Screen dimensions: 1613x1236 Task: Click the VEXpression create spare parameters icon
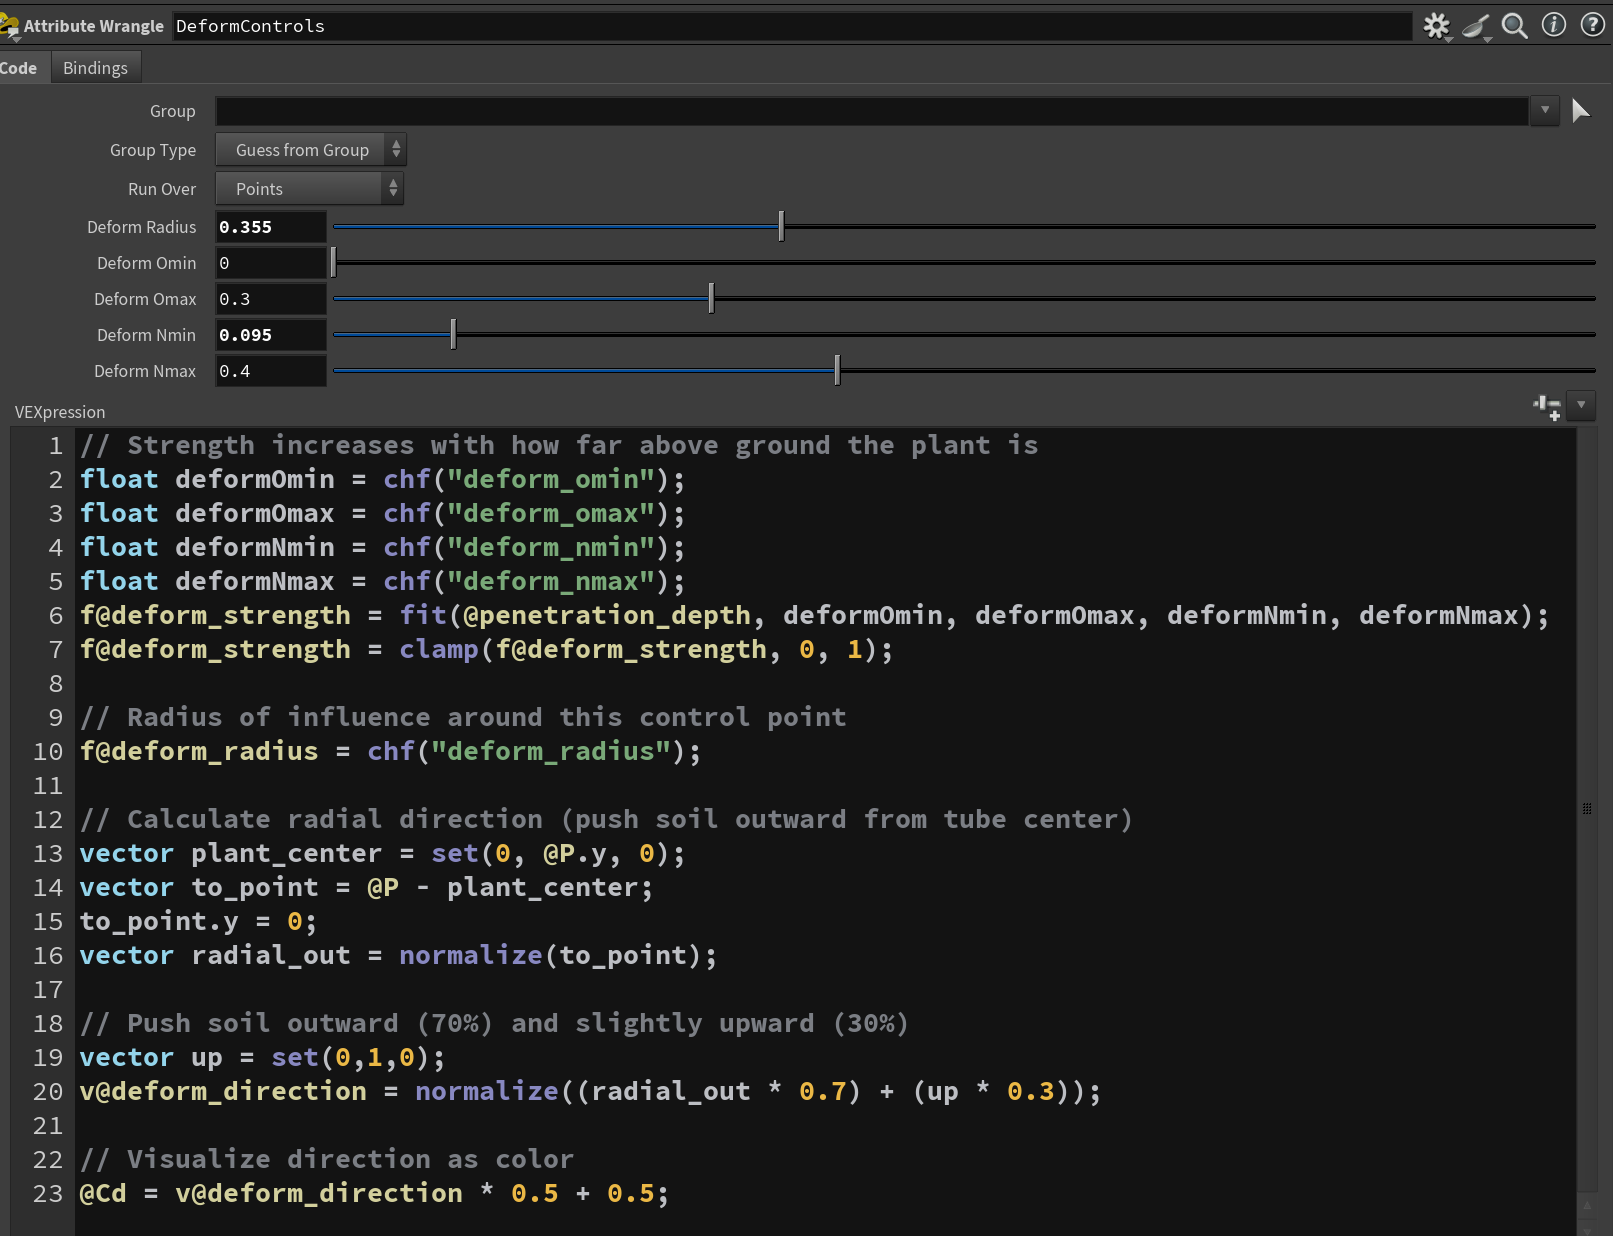point(1547,406)
